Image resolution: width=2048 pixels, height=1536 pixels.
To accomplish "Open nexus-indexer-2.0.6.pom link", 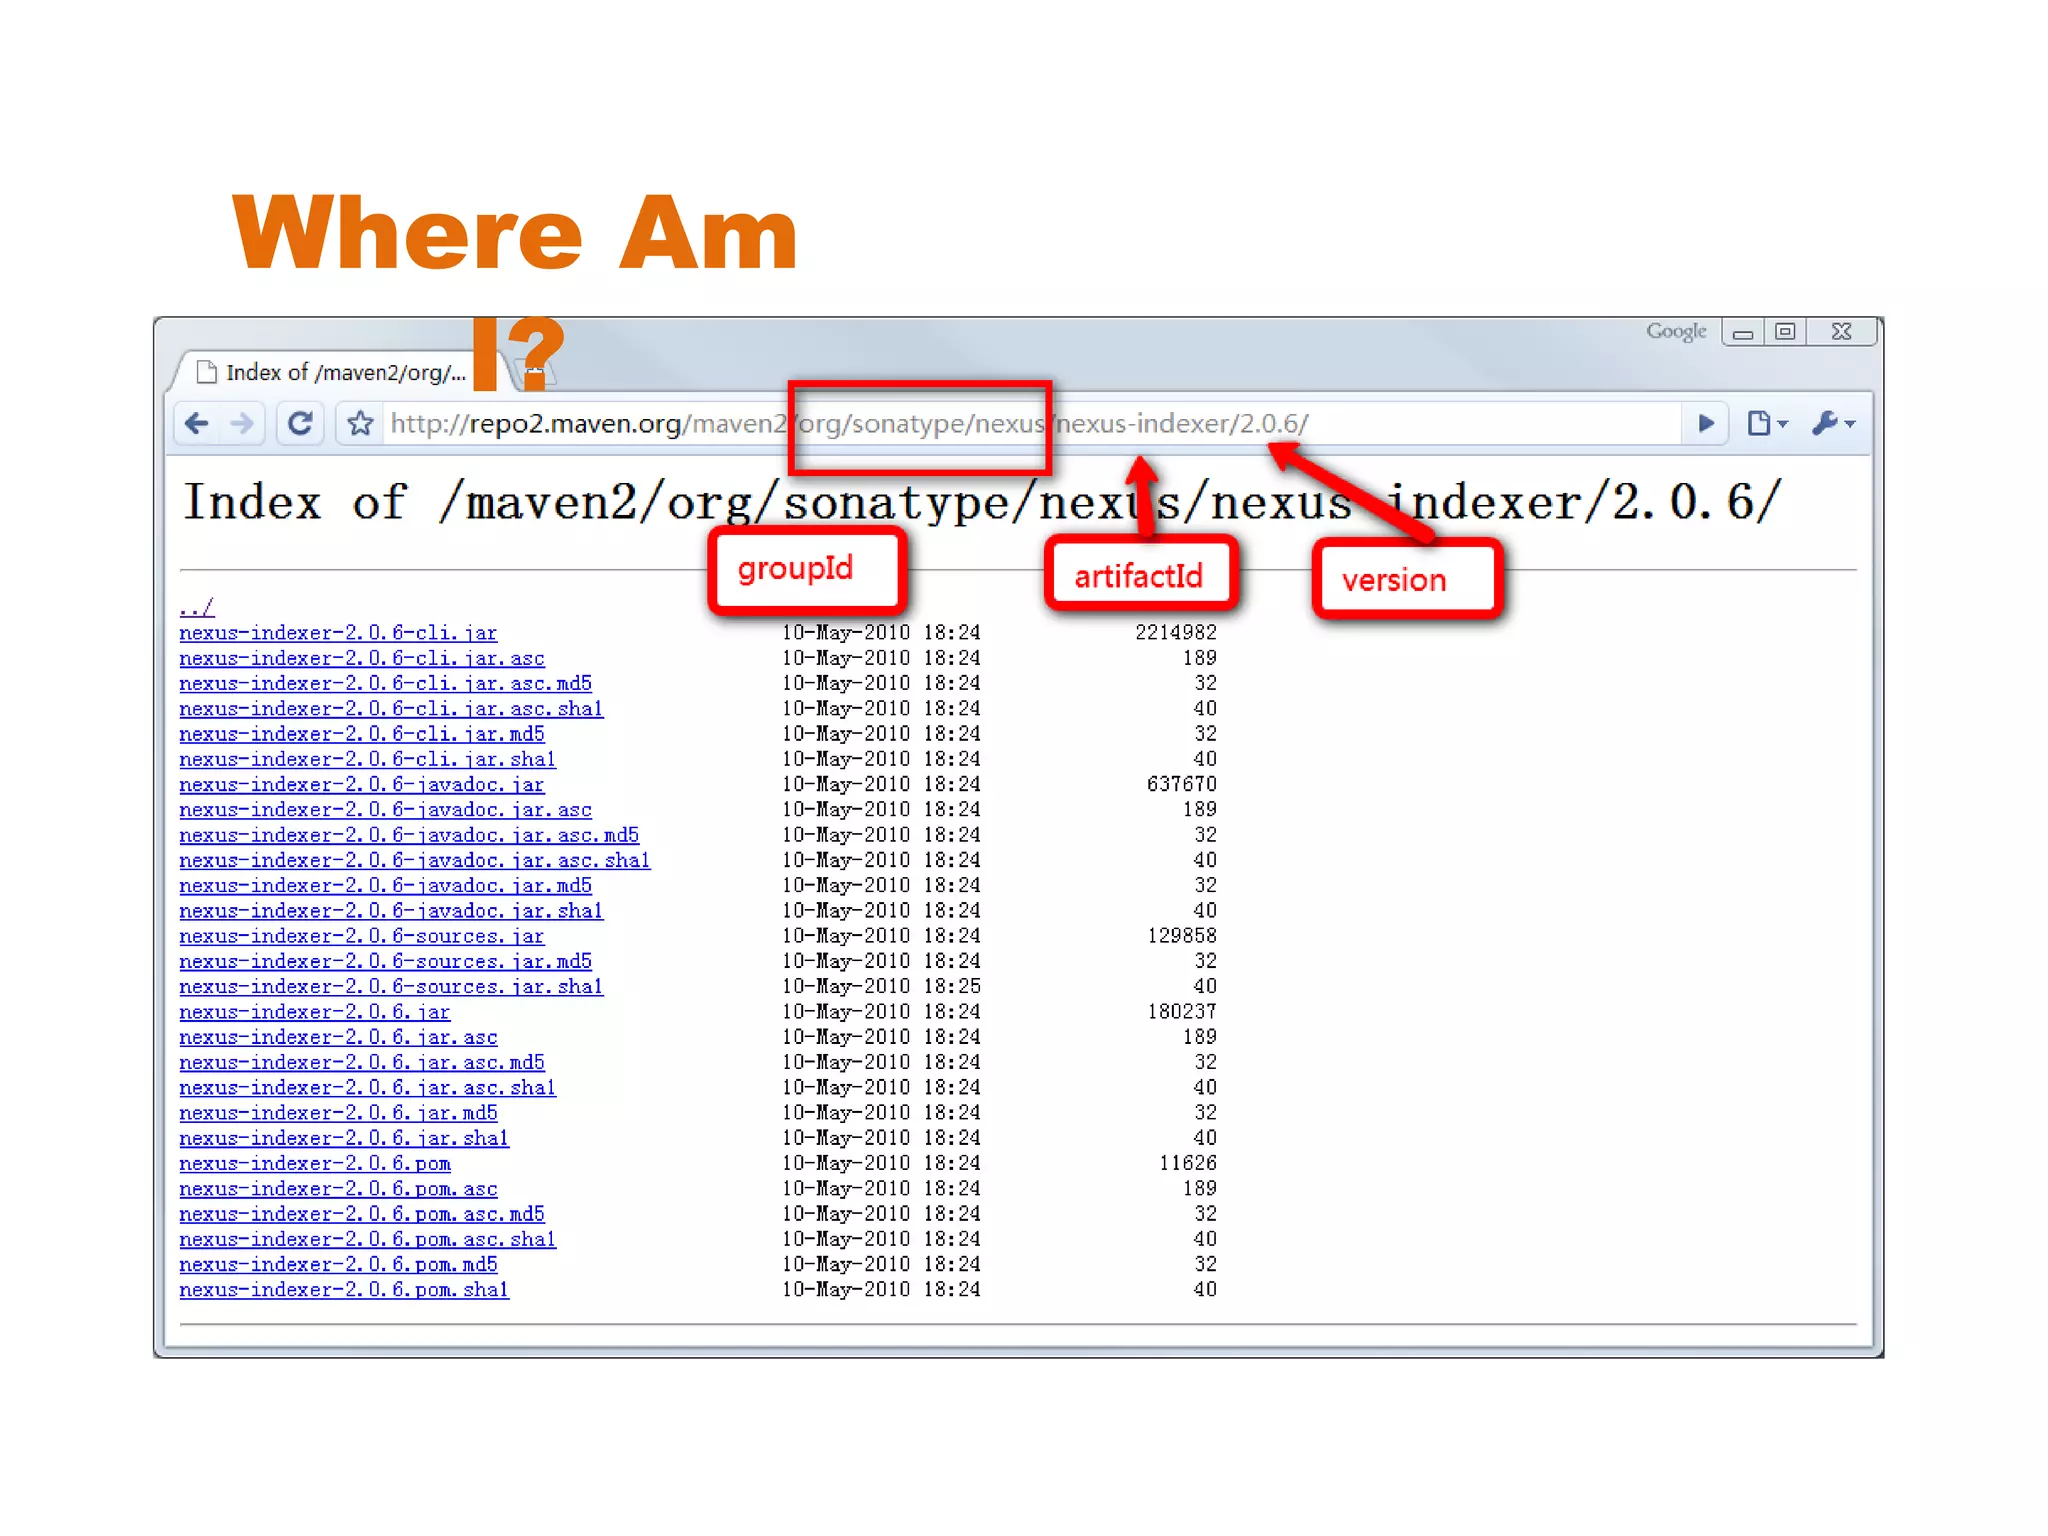I will 315,1164.
